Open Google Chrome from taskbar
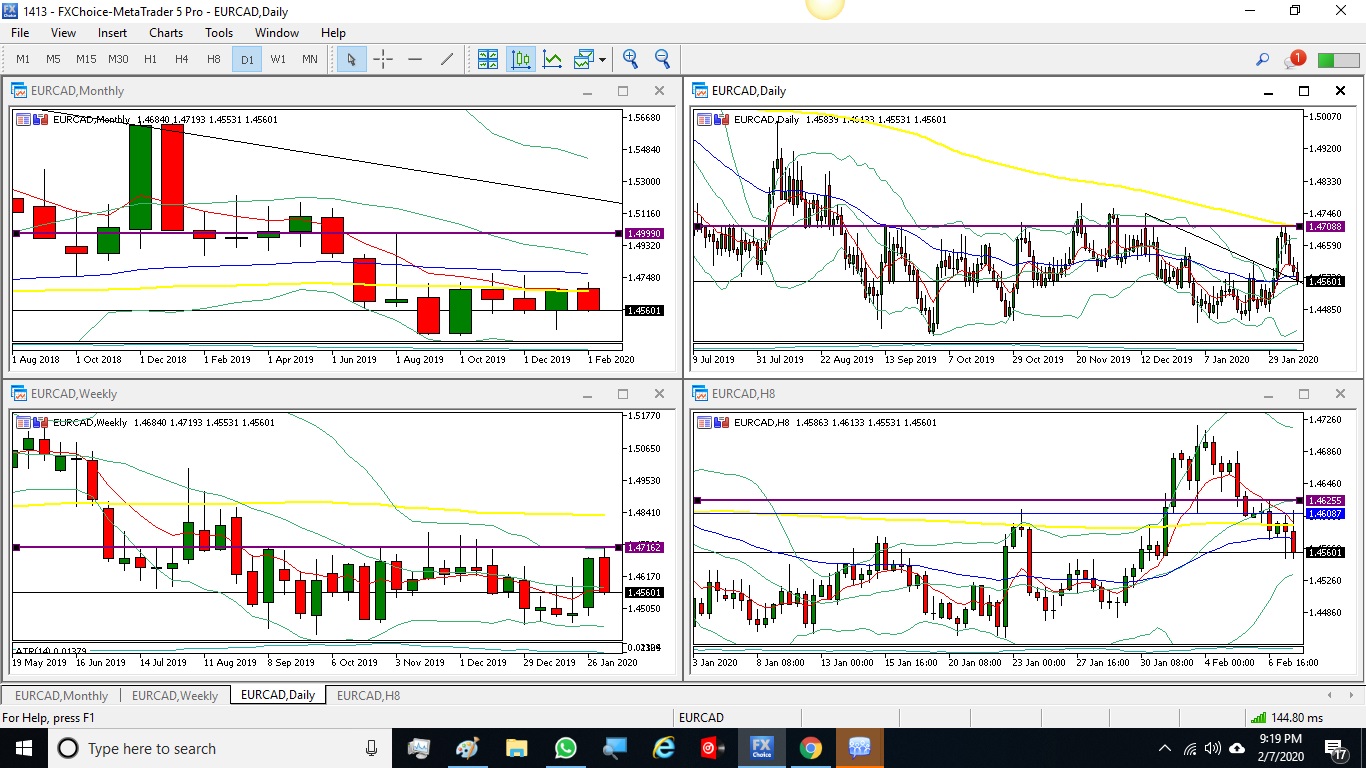Viewport: 1366px width, 768px height. point(811,748)
